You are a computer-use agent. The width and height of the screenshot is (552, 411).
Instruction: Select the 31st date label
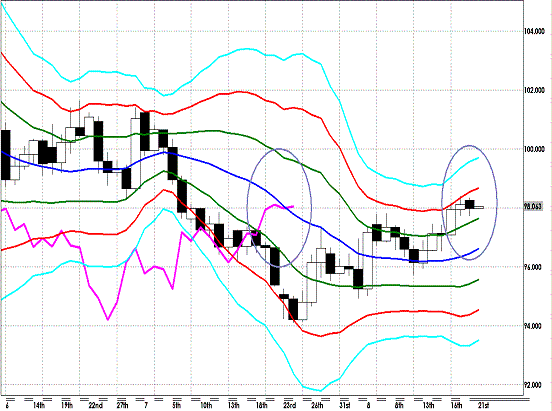(345, 405)
